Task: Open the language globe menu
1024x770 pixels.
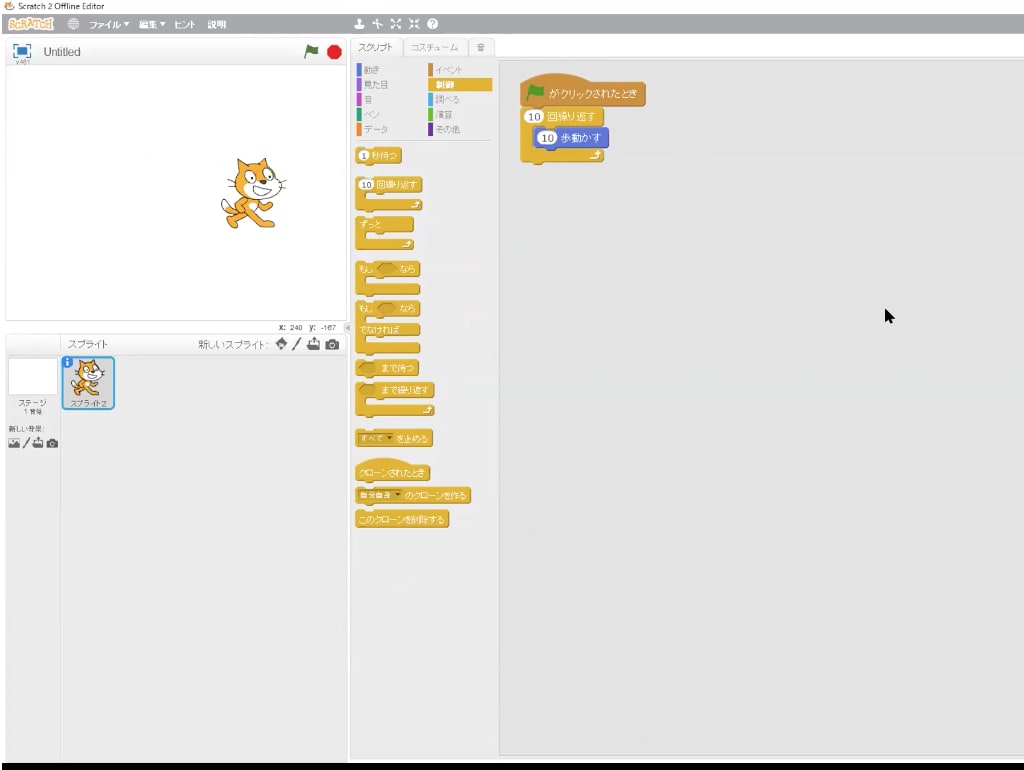Action: click(x=73, y=24)
